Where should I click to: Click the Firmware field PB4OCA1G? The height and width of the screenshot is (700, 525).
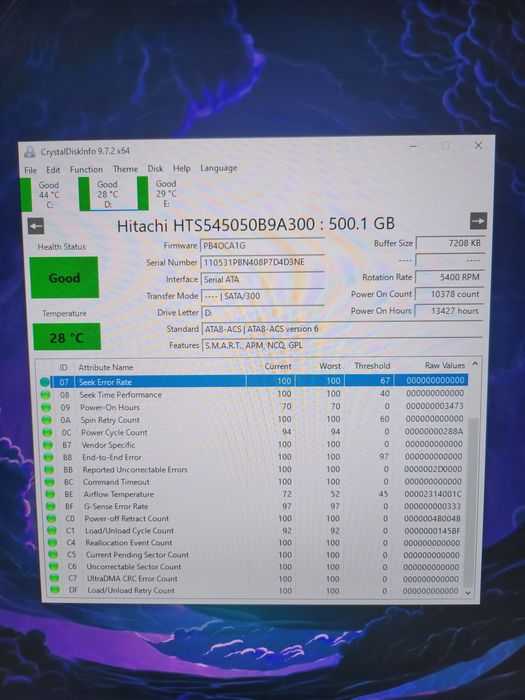click(262, 246)
